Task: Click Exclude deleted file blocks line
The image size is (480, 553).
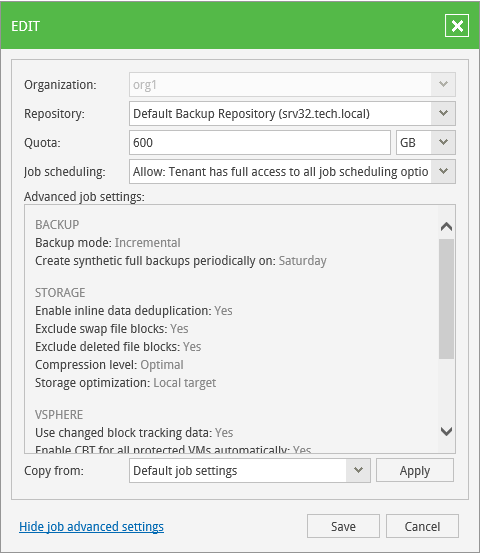Action: pyautogui.click(x=118, y=347)
